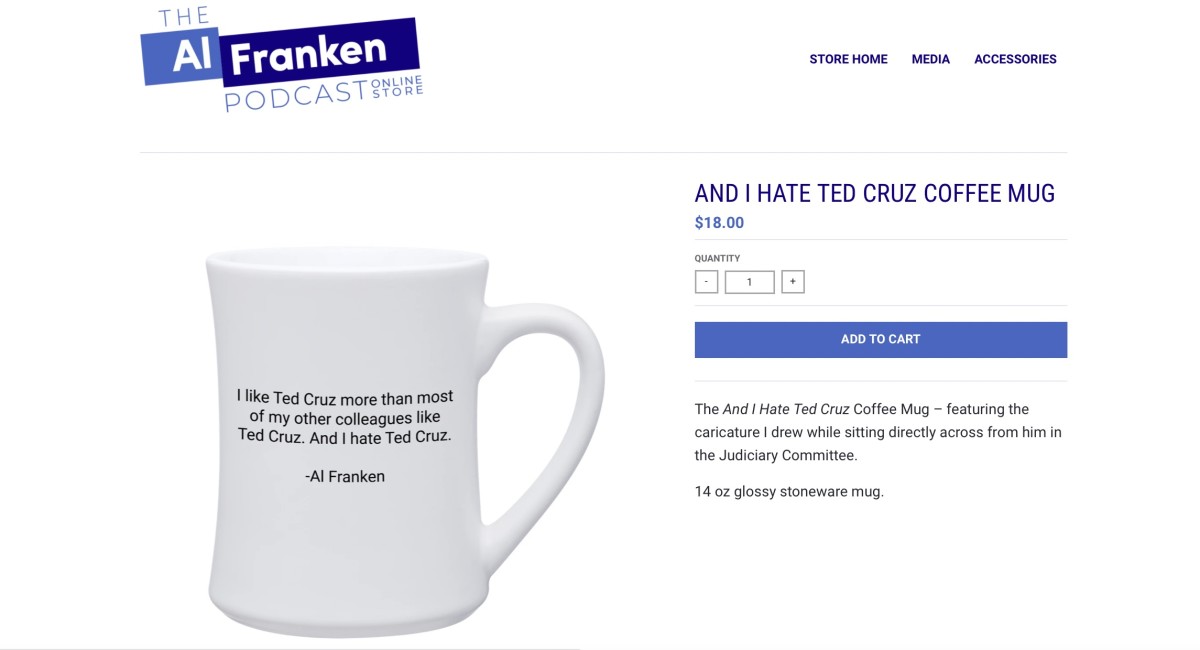Decrease quantity with the minus button
This screenshot has height=650, width=1200.
[x=706, y=282]
